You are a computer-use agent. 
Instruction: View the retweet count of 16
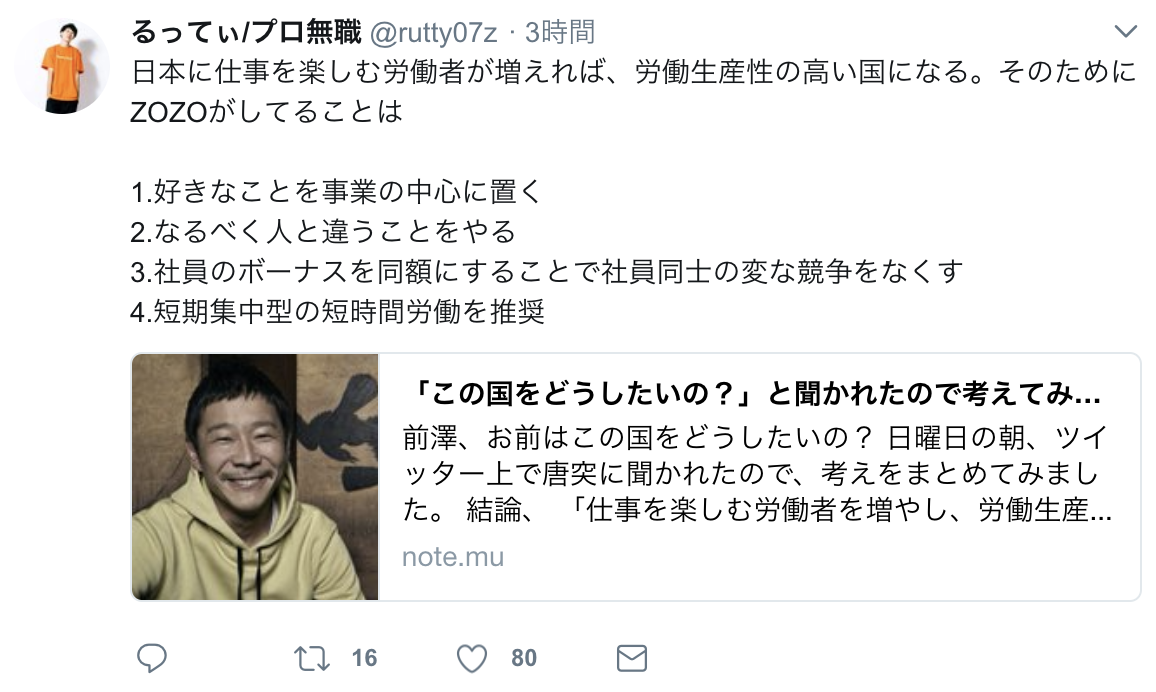[x=364, y=658]
